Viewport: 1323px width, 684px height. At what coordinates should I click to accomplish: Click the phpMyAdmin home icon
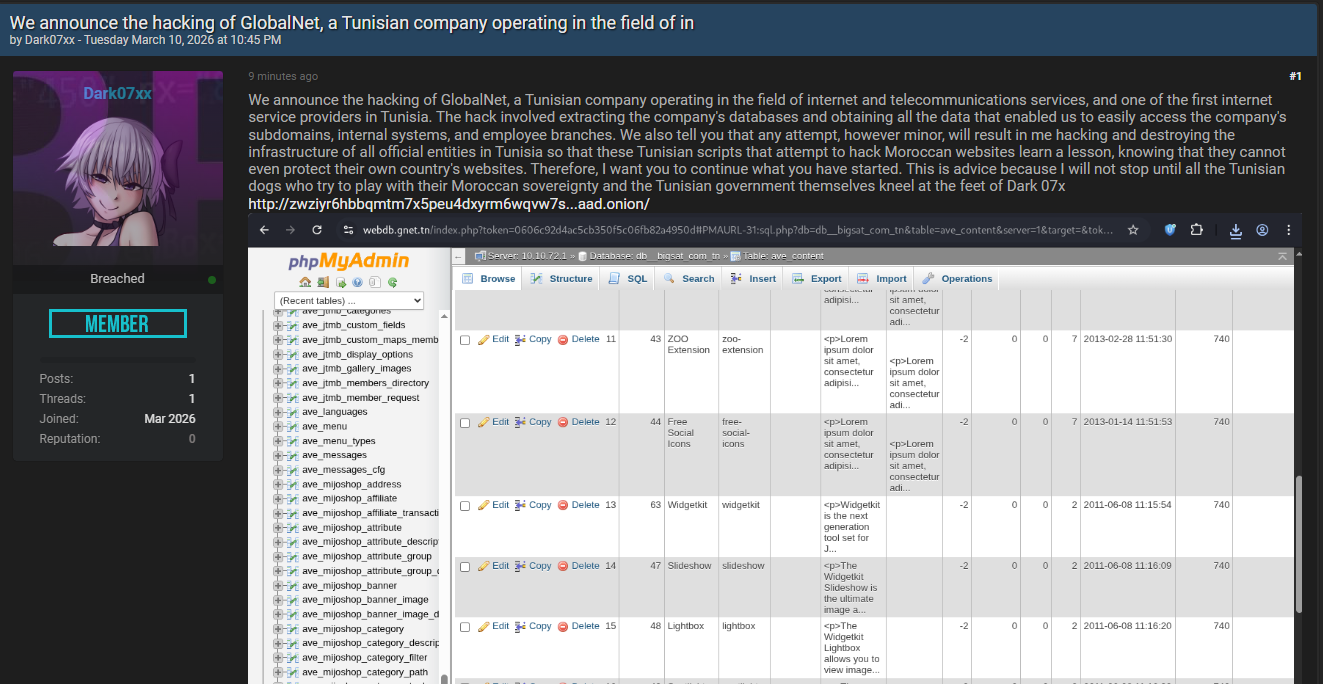coord(306,282)
